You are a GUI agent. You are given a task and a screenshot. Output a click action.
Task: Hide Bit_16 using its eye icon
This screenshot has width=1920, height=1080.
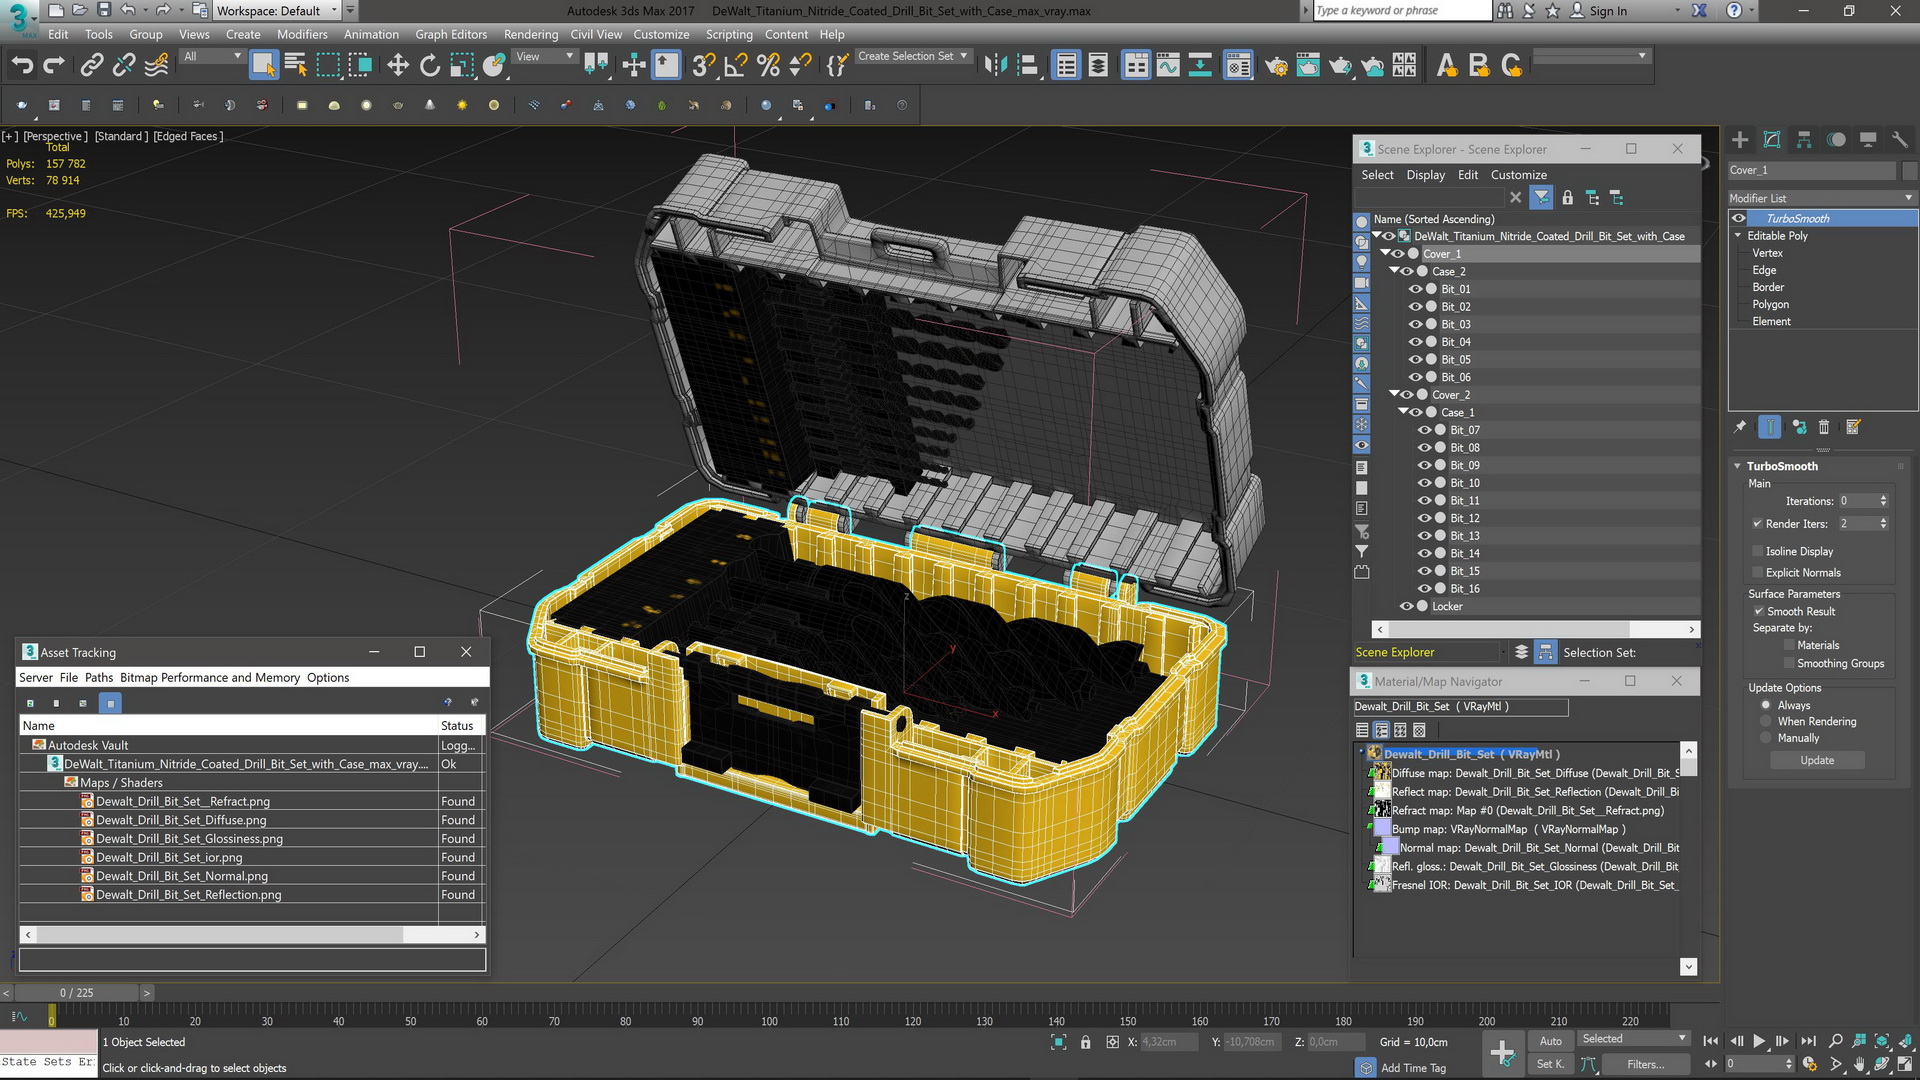(x=1424, y=589)
